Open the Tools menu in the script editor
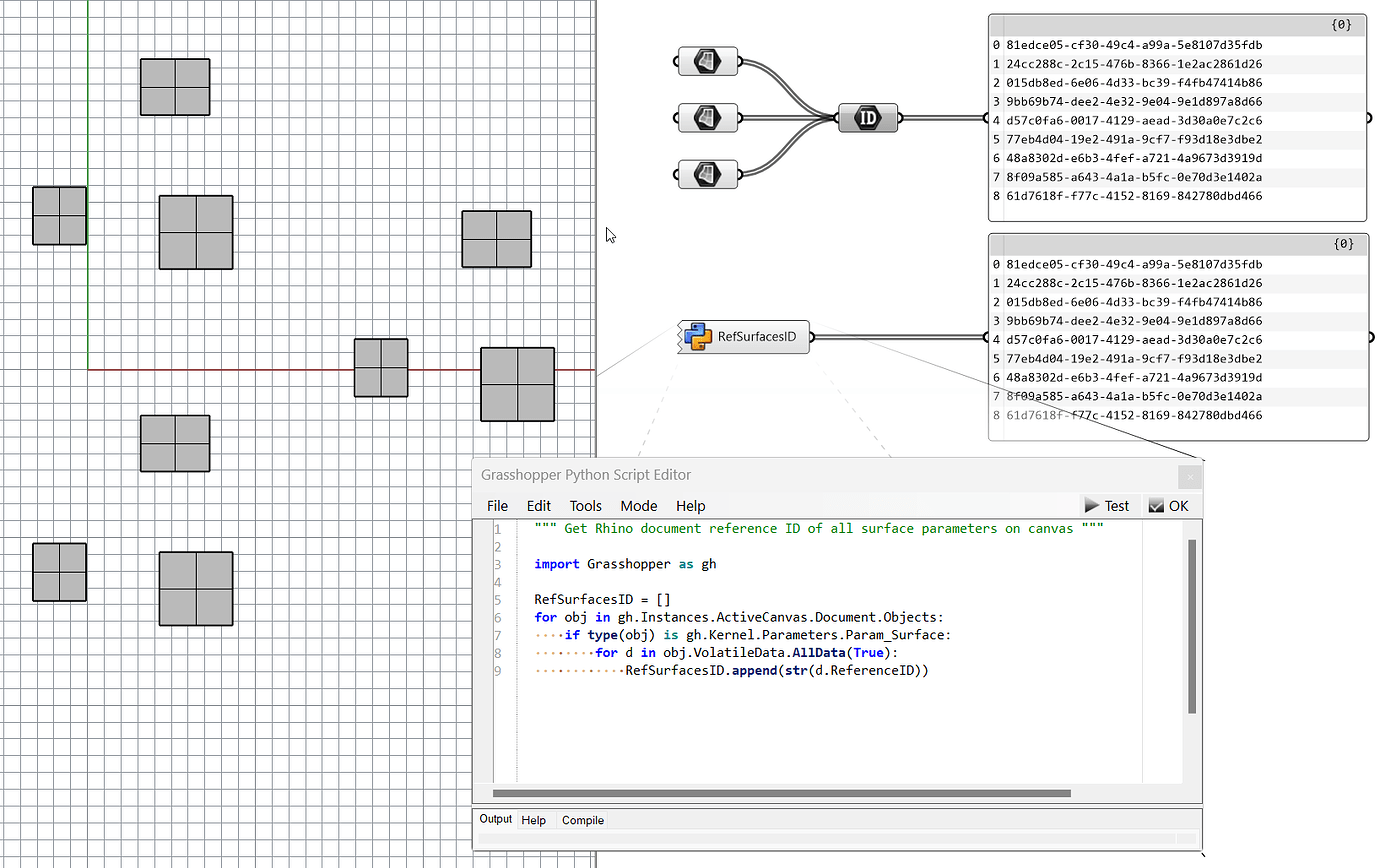Viewport: 1380px width, 868px height. (x=585, y=506)
